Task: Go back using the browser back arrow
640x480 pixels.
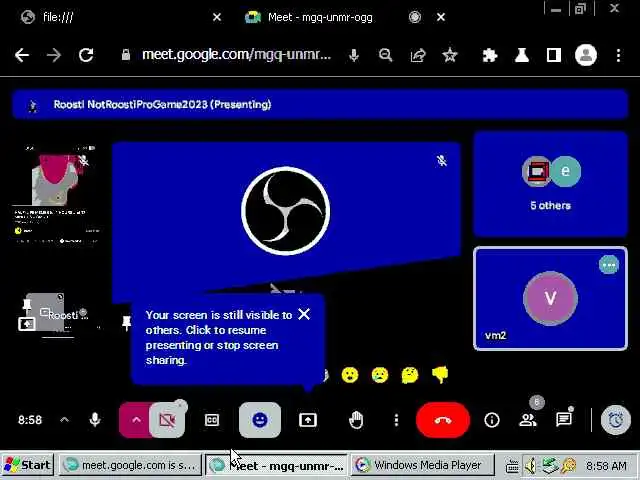Action: (22, 55)
